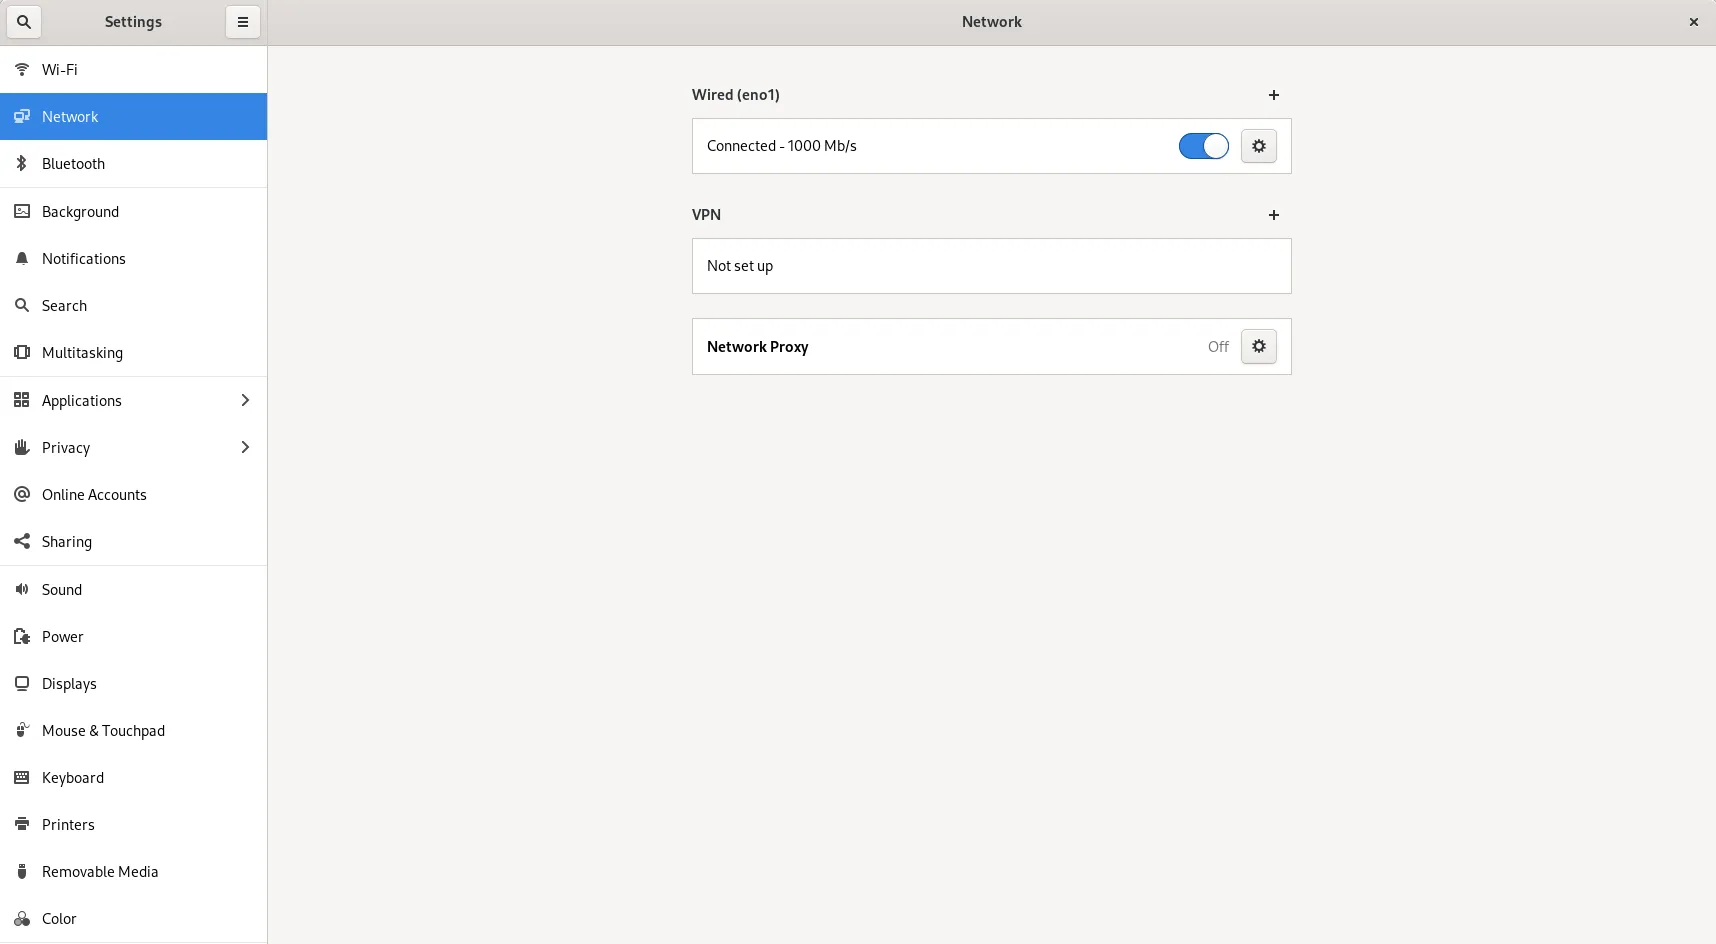Click 'Connected - 1000 Mb/s' status text
The image size is (1716, 944).
[x=782, y=146]
